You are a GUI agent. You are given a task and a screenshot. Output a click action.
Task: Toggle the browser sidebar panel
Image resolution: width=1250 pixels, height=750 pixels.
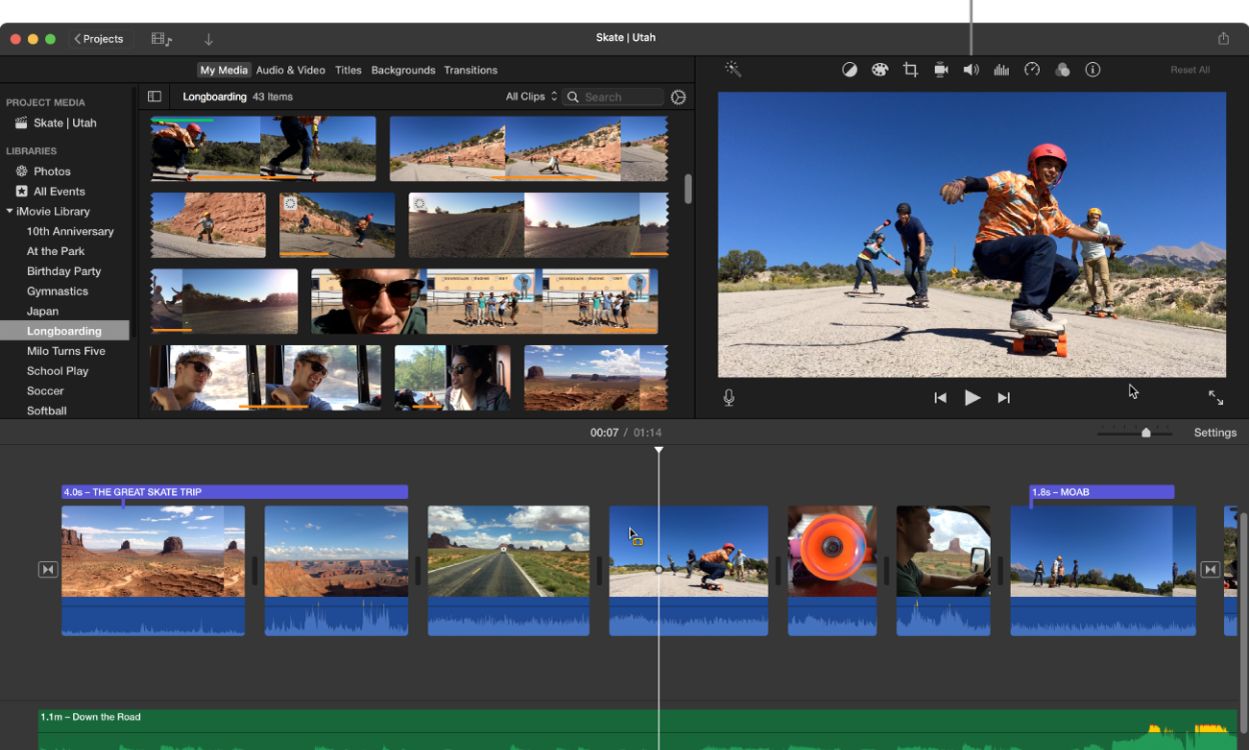[x=155, y=96]
